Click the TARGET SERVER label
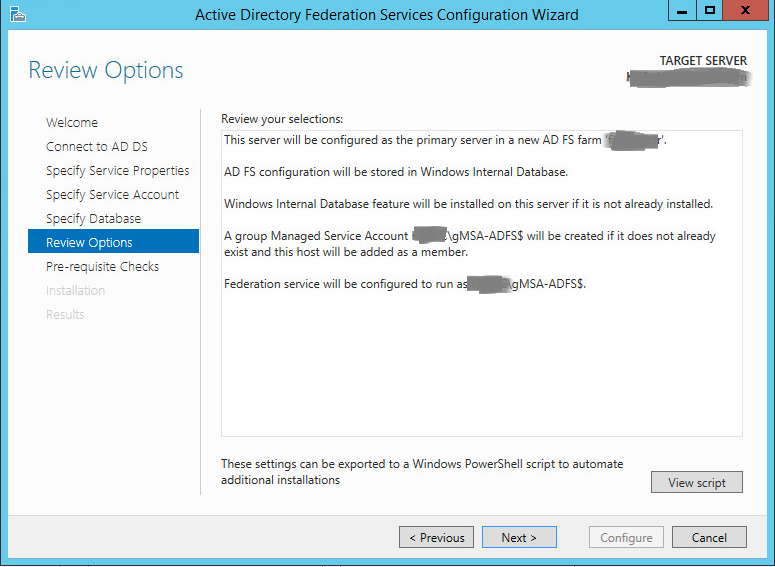Screen dimensions: 775x567 (x=703, y=61)
